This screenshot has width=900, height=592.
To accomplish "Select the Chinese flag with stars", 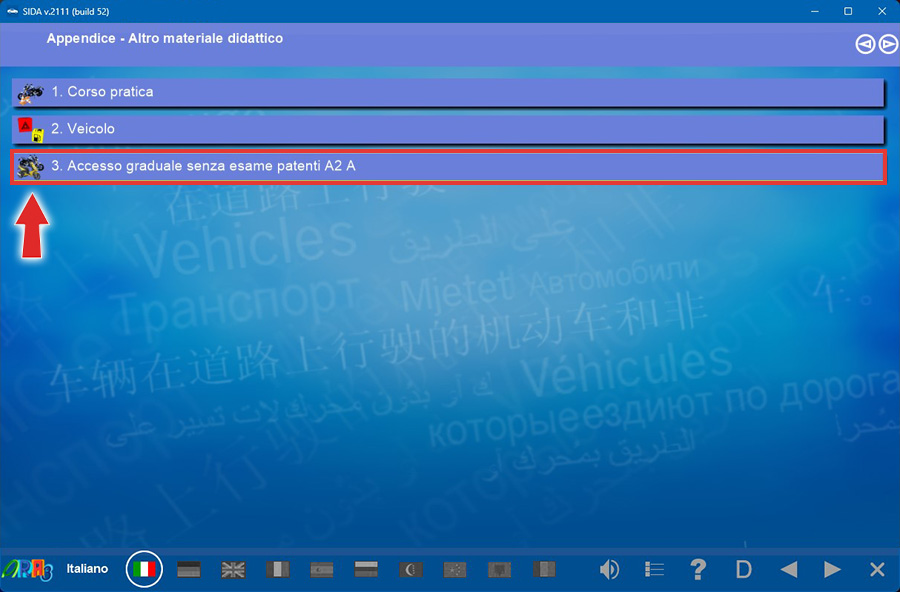I will click(455, 569).
